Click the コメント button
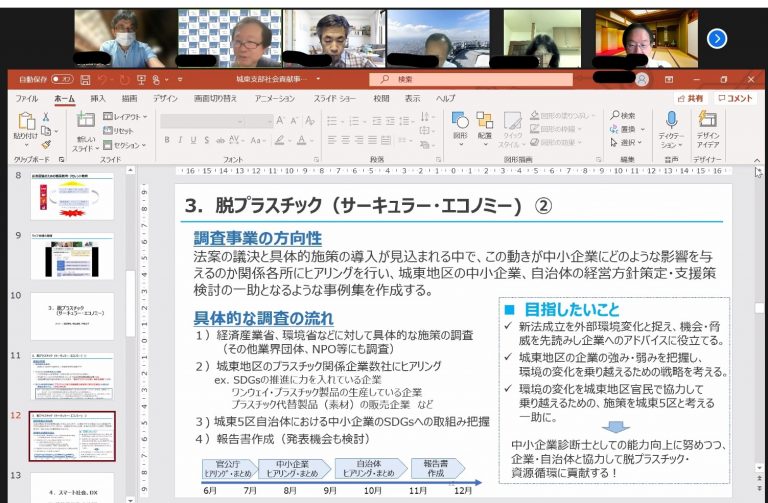Screen dimensions: 768x503 735,98
